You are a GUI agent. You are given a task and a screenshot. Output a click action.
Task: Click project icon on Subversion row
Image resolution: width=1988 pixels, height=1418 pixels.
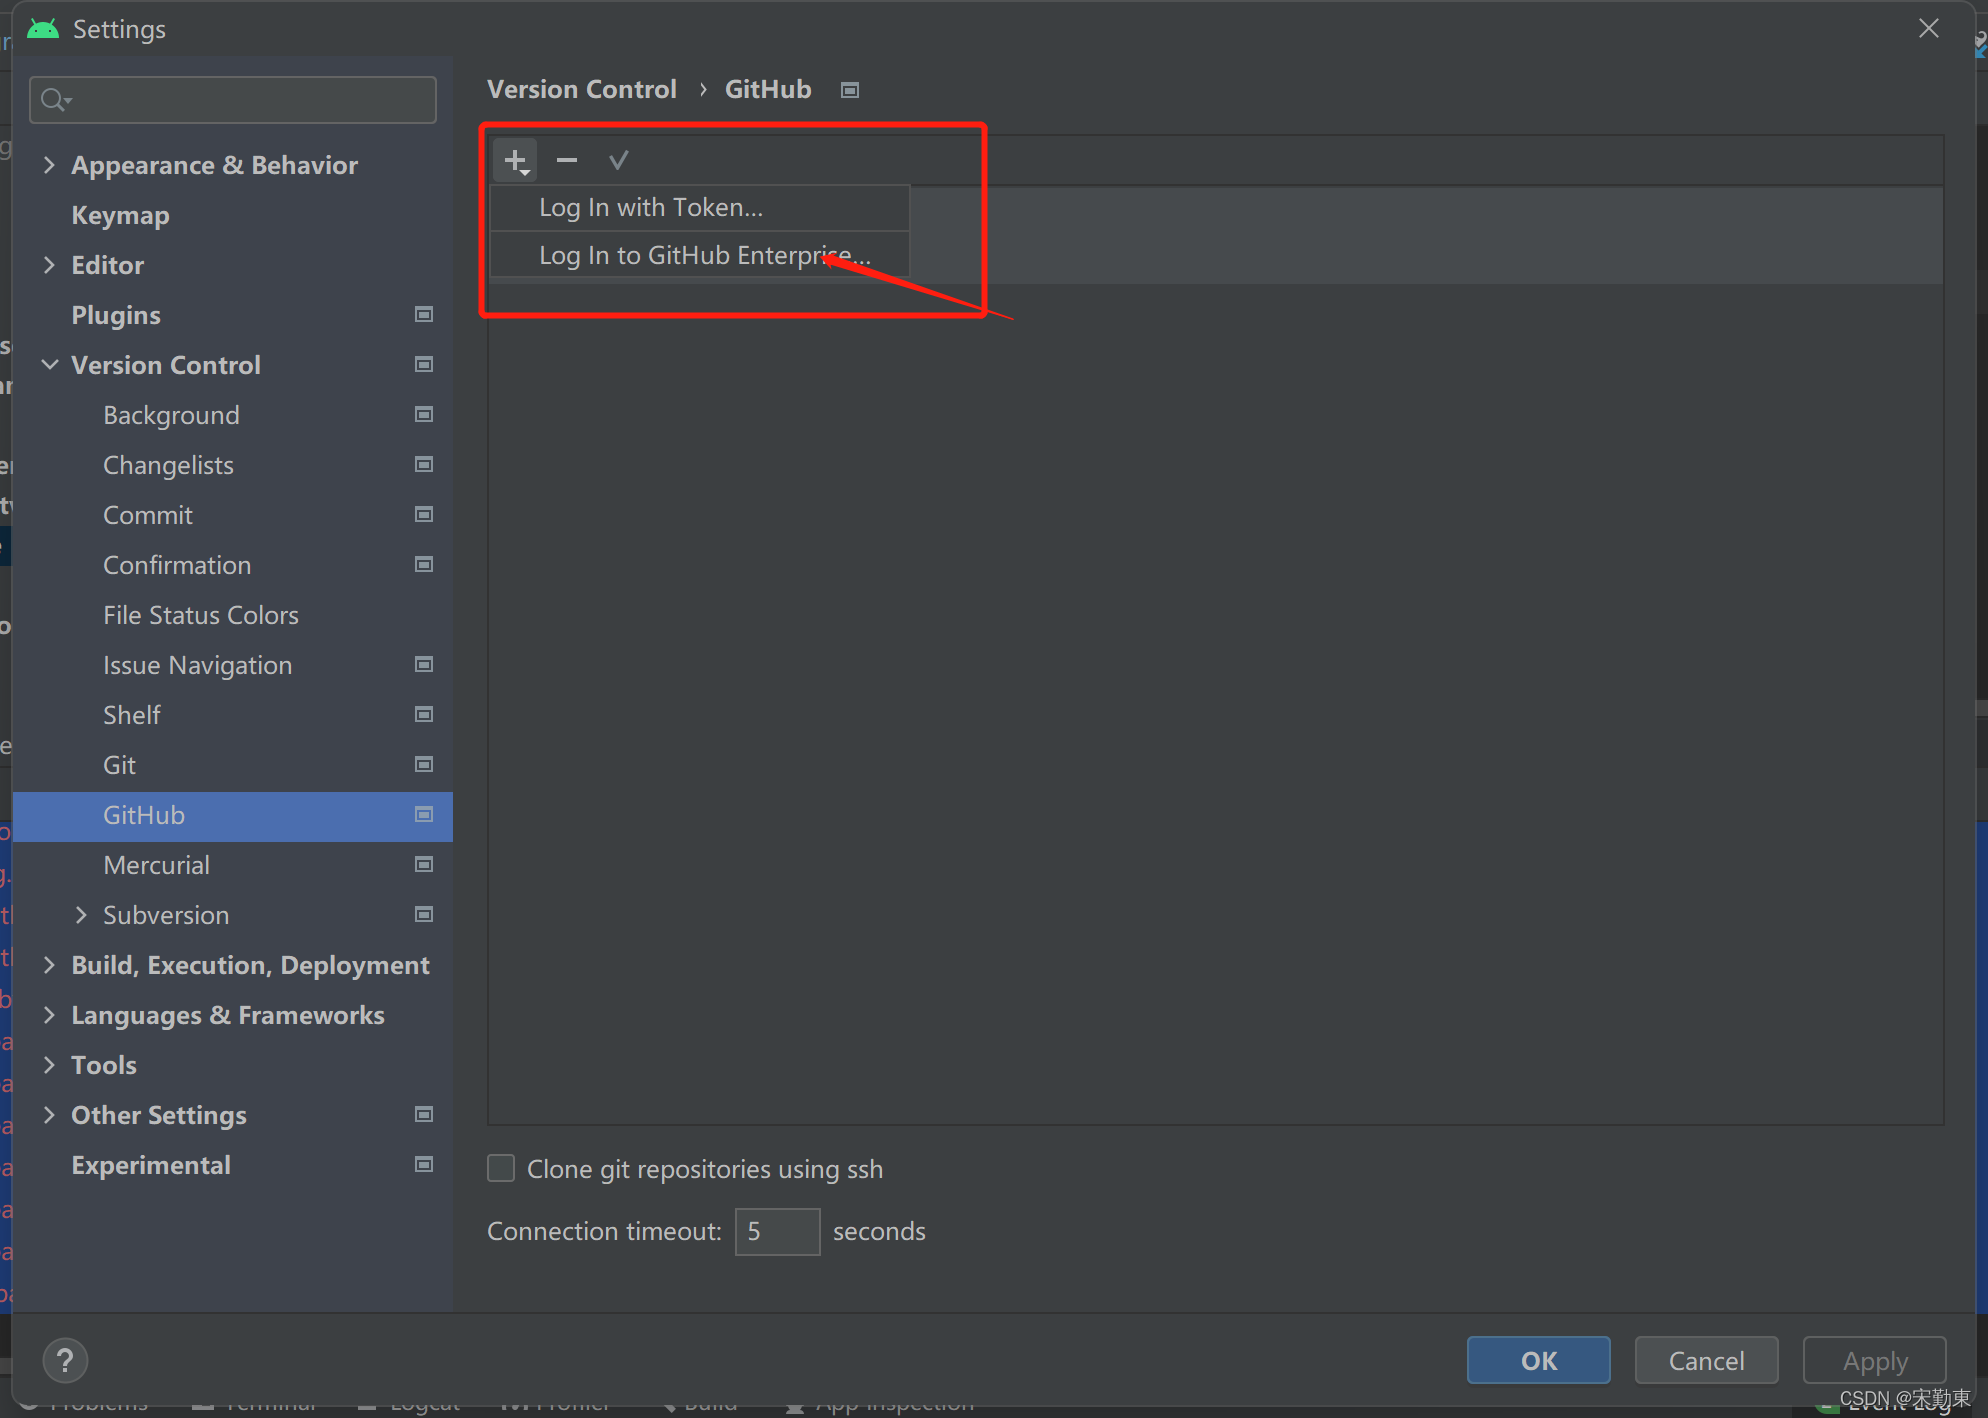[424, 915]
